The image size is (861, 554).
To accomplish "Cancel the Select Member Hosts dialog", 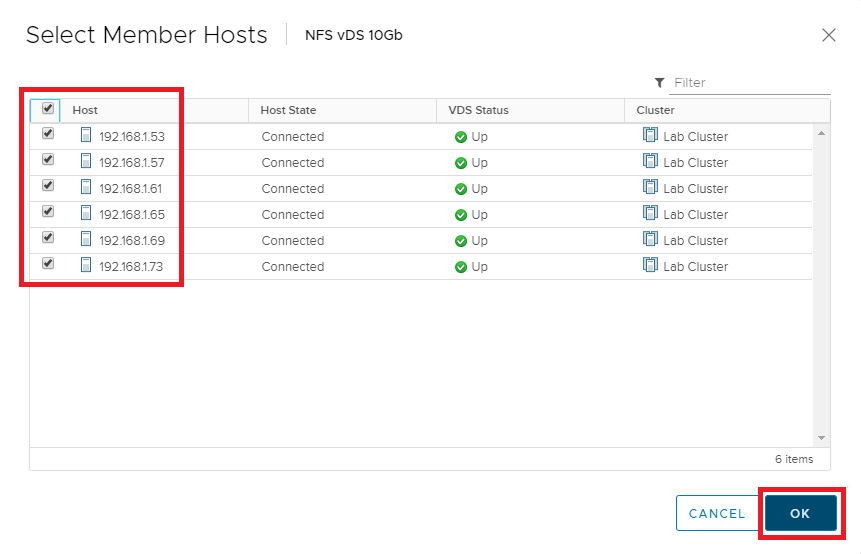I will point(716,513).
